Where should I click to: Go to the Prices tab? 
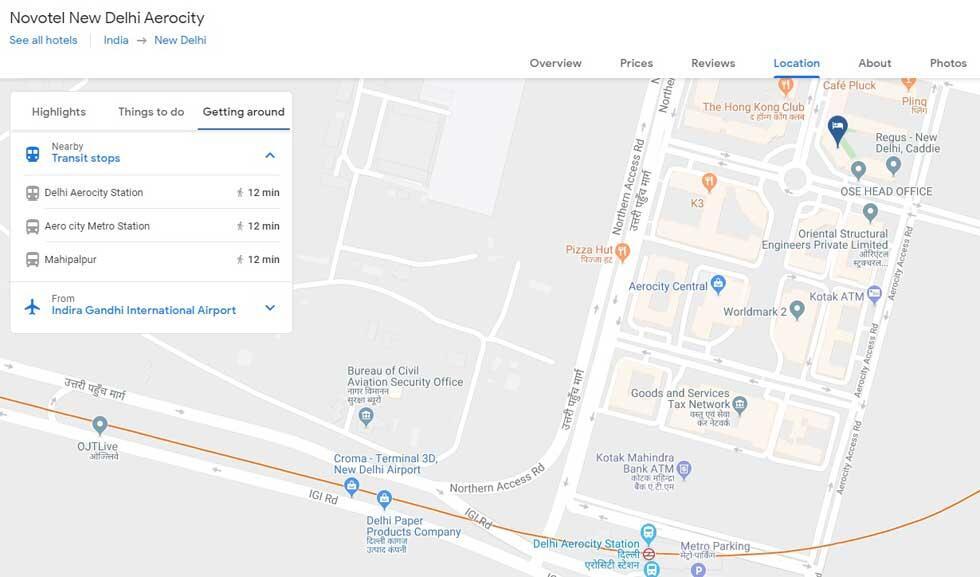click(x=636, y=63)
